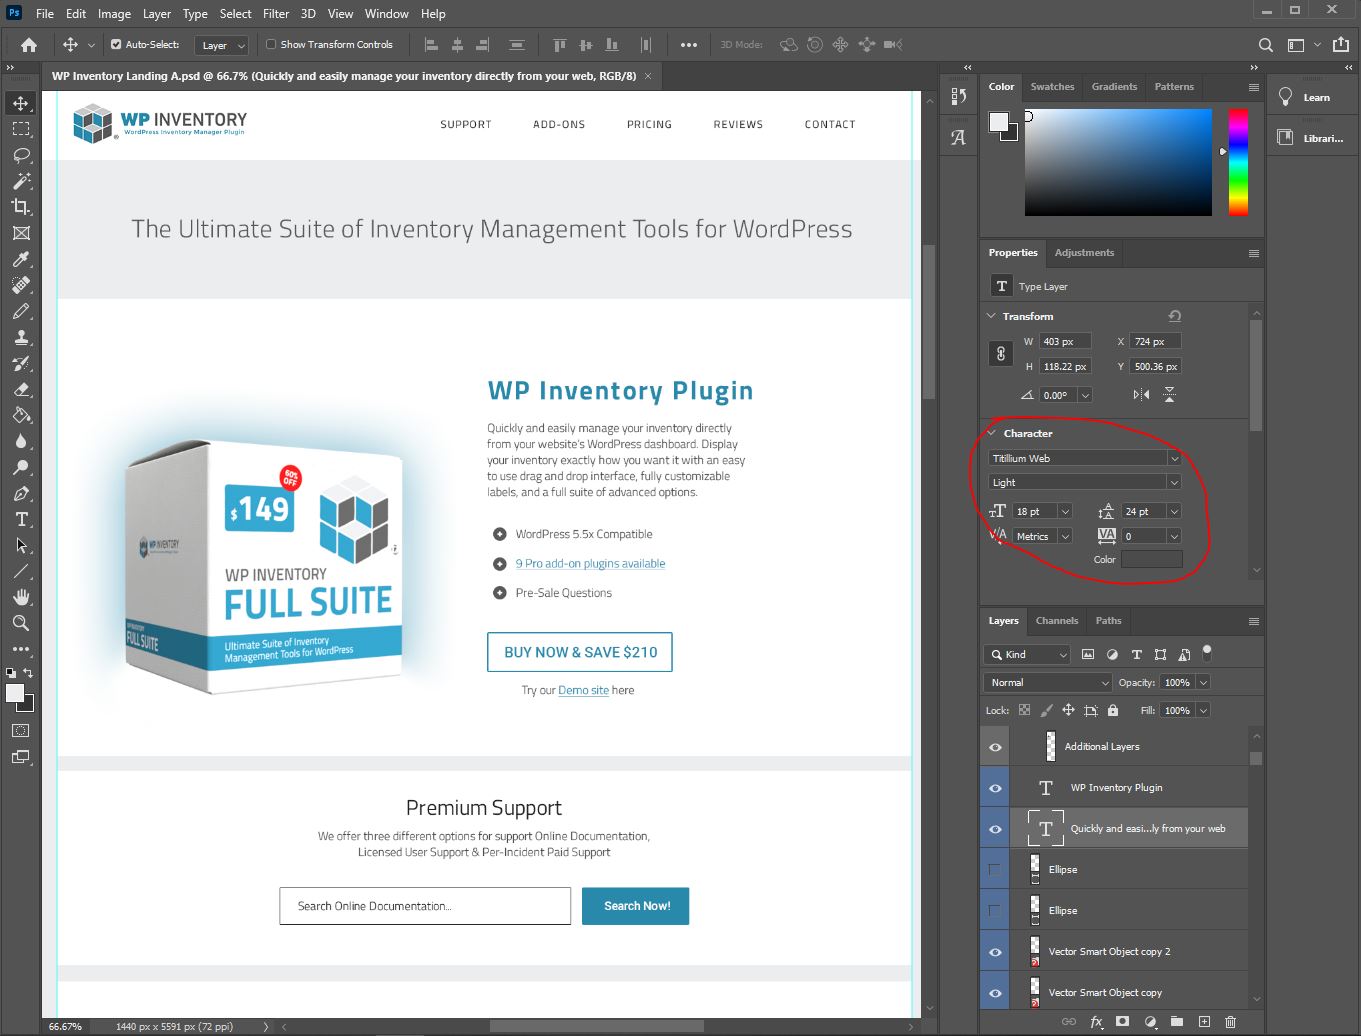Screen dimensions: 1361x1036
Task: Switch to the Adjustments tab
Action: (1084, 253)
